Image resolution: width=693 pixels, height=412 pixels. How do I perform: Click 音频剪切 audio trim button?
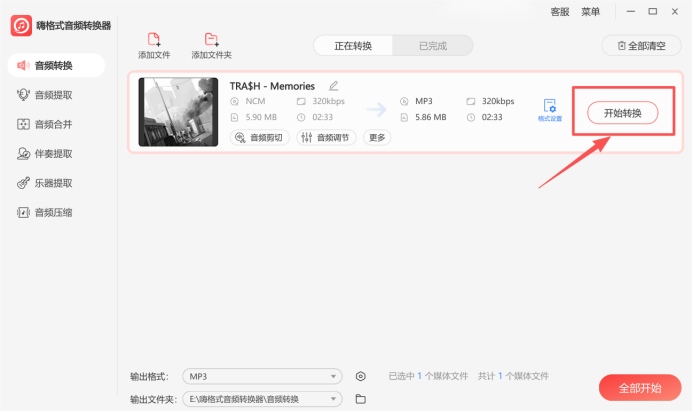259,137
